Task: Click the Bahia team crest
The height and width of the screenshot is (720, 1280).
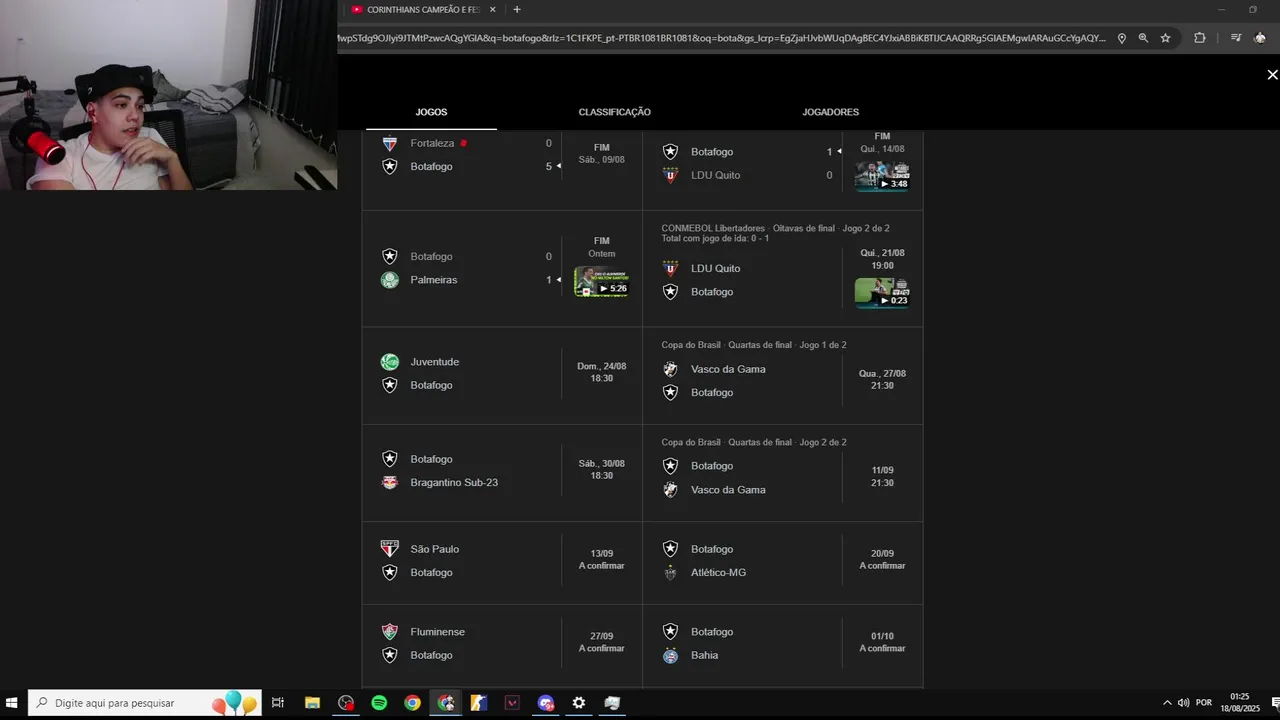Action: 670,656
